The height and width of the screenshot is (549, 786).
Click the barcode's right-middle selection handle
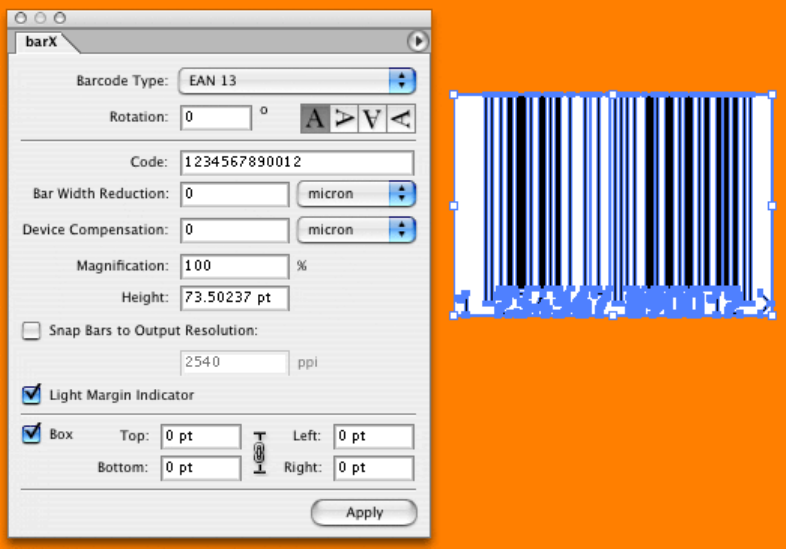[772, 206]
